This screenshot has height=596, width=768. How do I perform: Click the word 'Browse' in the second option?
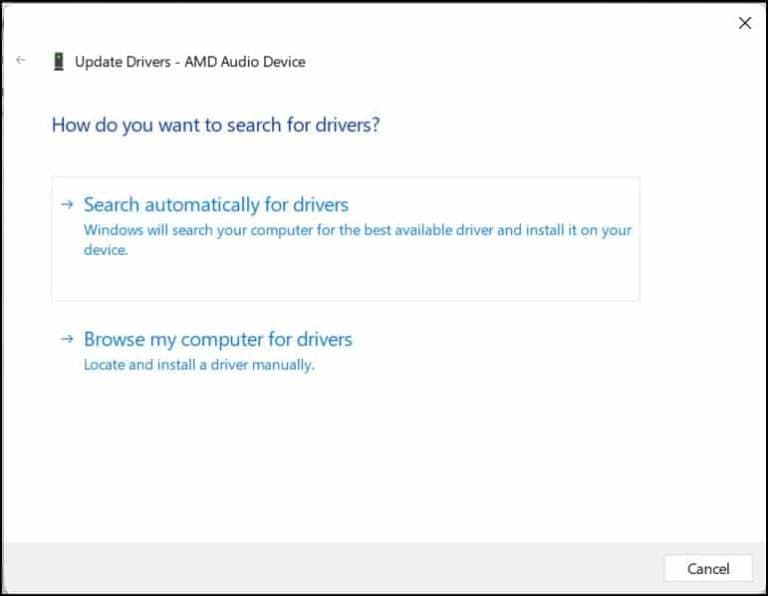114,340
